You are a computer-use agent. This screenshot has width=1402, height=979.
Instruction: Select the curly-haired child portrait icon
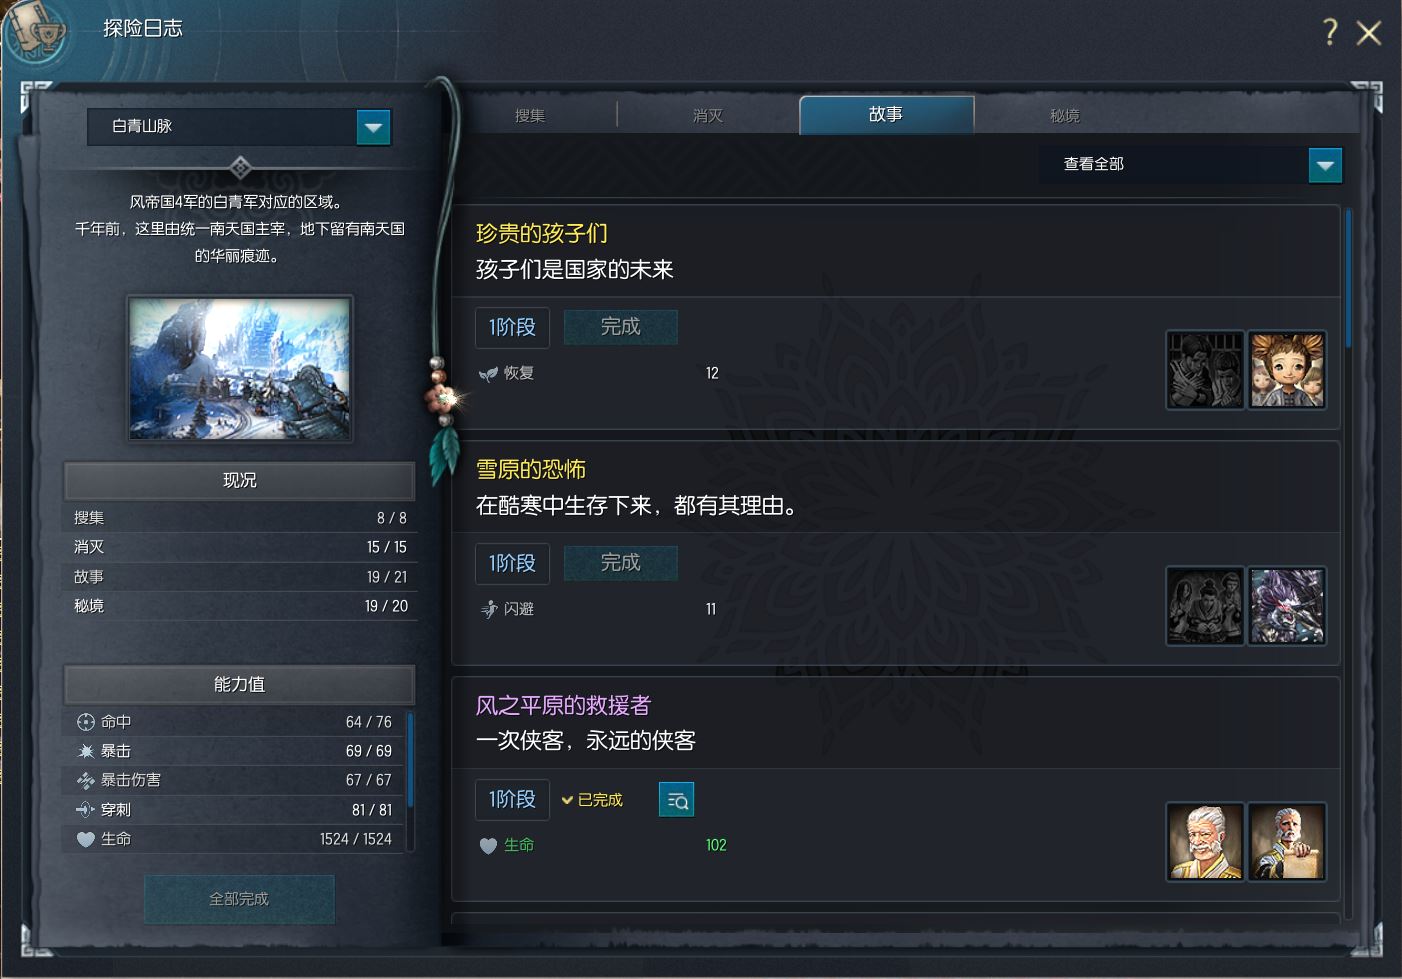1287,370
